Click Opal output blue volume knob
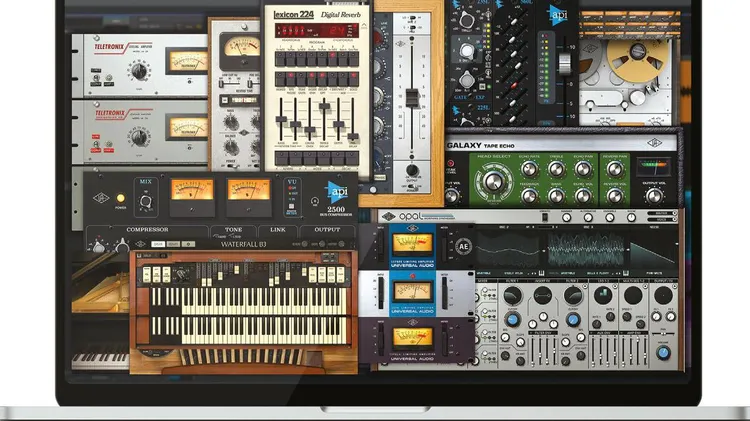 pos(663,353)
